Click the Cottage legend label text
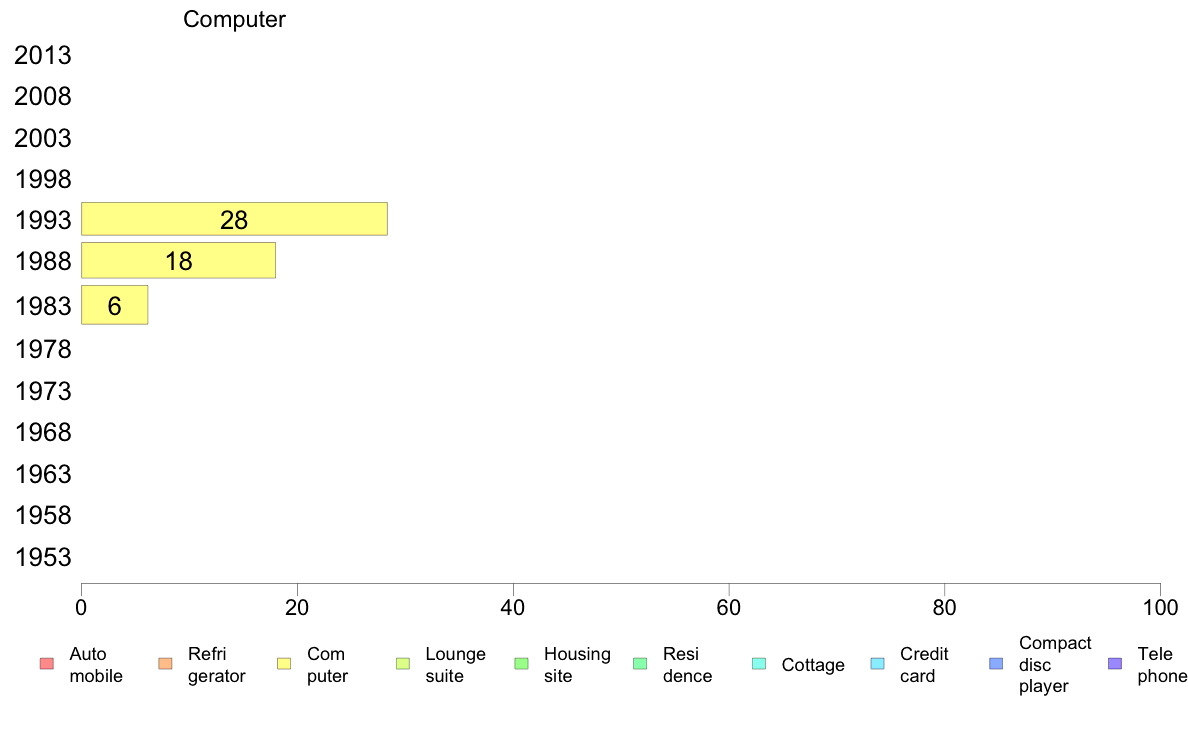This screenshot has height=736, width=1188. coord(813,665)
